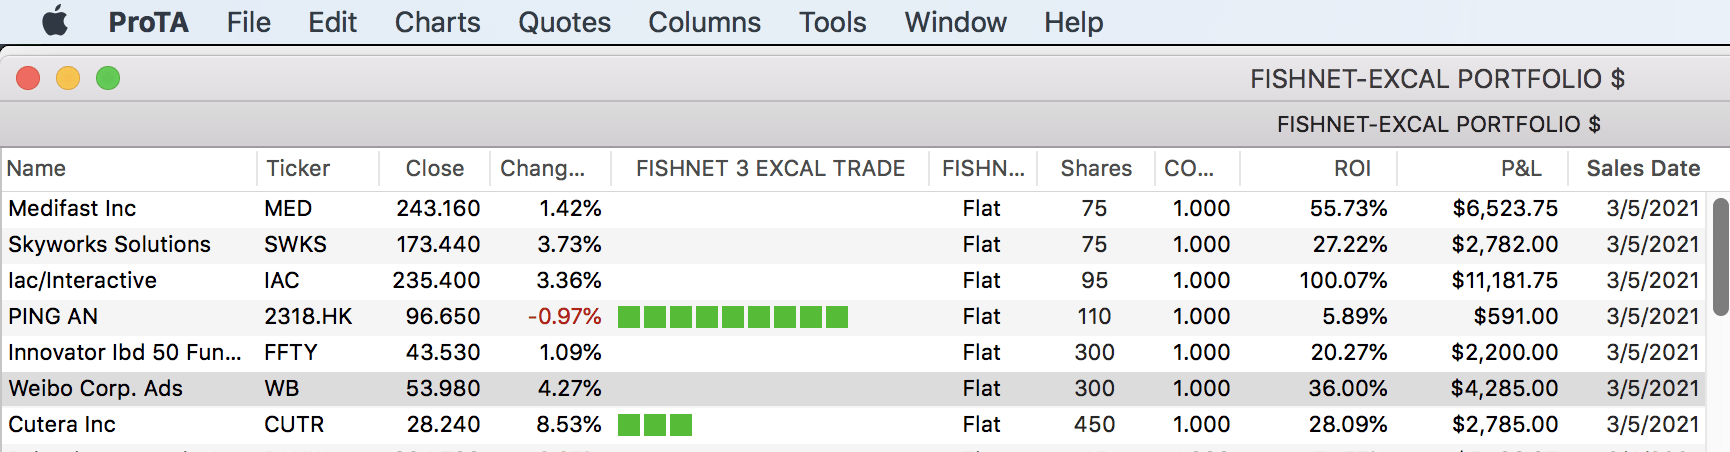Click close price 96.650
1730x452 pixels.
[x=443, y=316]
